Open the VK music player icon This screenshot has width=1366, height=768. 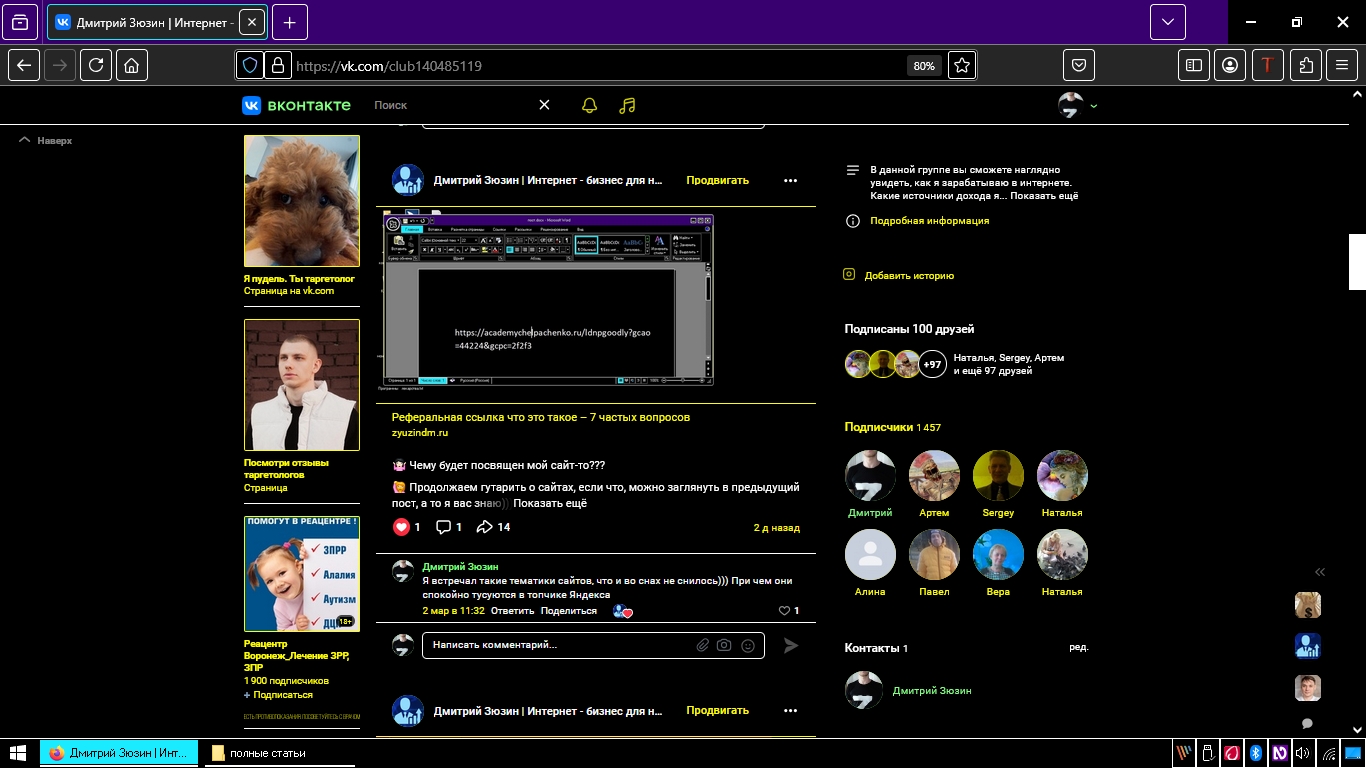coord(627,105)
